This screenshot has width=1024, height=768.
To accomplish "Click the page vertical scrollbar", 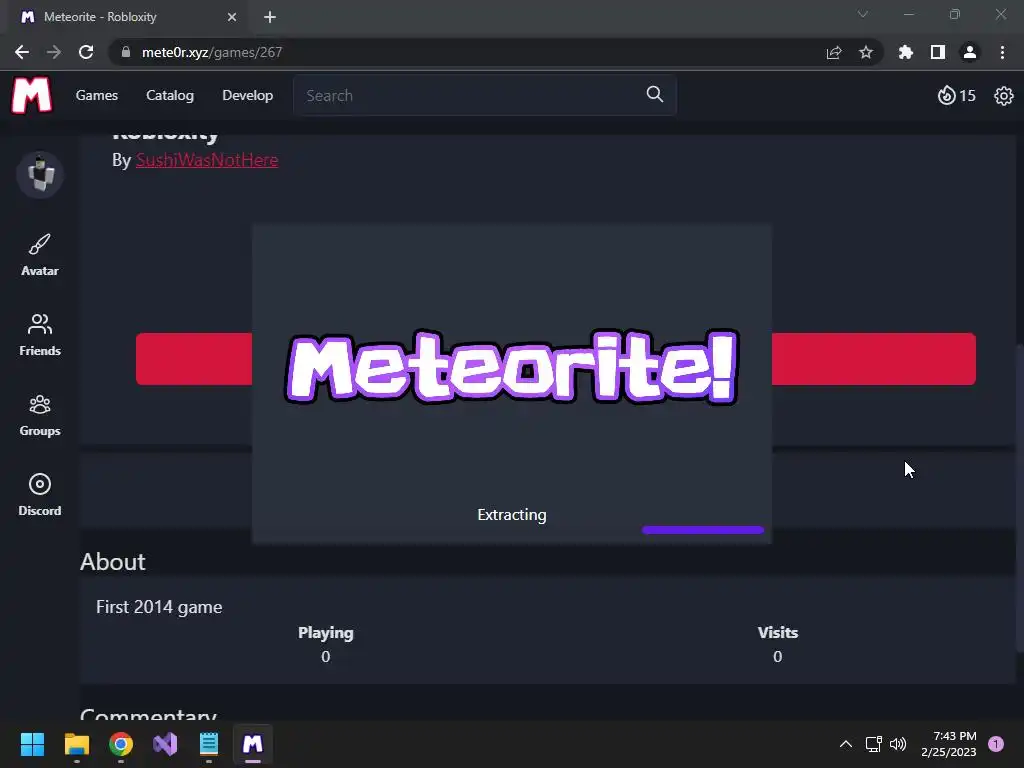I will pos(1019,496).
